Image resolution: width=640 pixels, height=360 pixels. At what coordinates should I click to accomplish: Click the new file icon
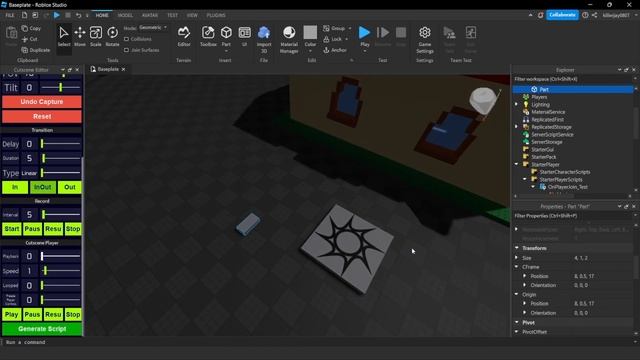tap(24, 15)
